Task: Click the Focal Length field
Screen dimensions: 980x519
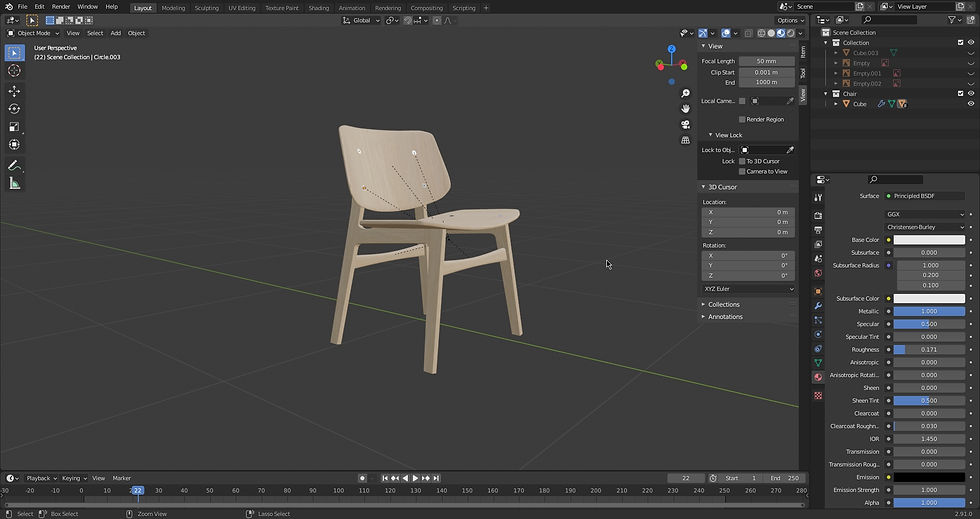Action: pos(767,61)
